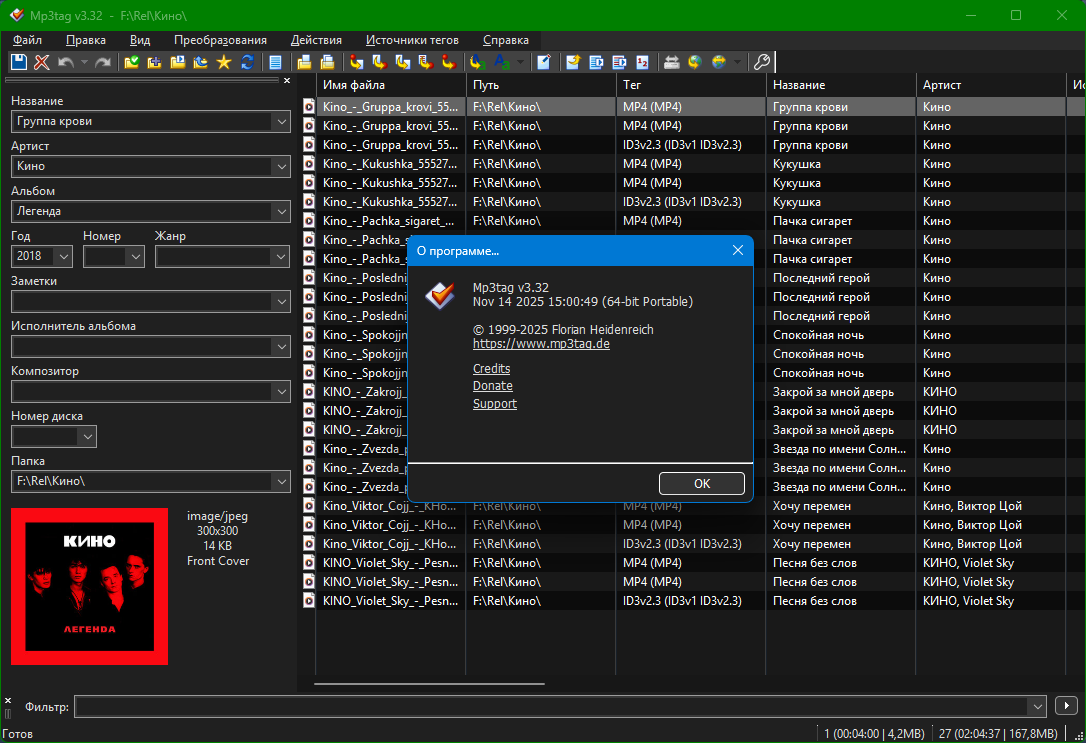Open the Год dropdown showing 2018

(x=64, y=257)
